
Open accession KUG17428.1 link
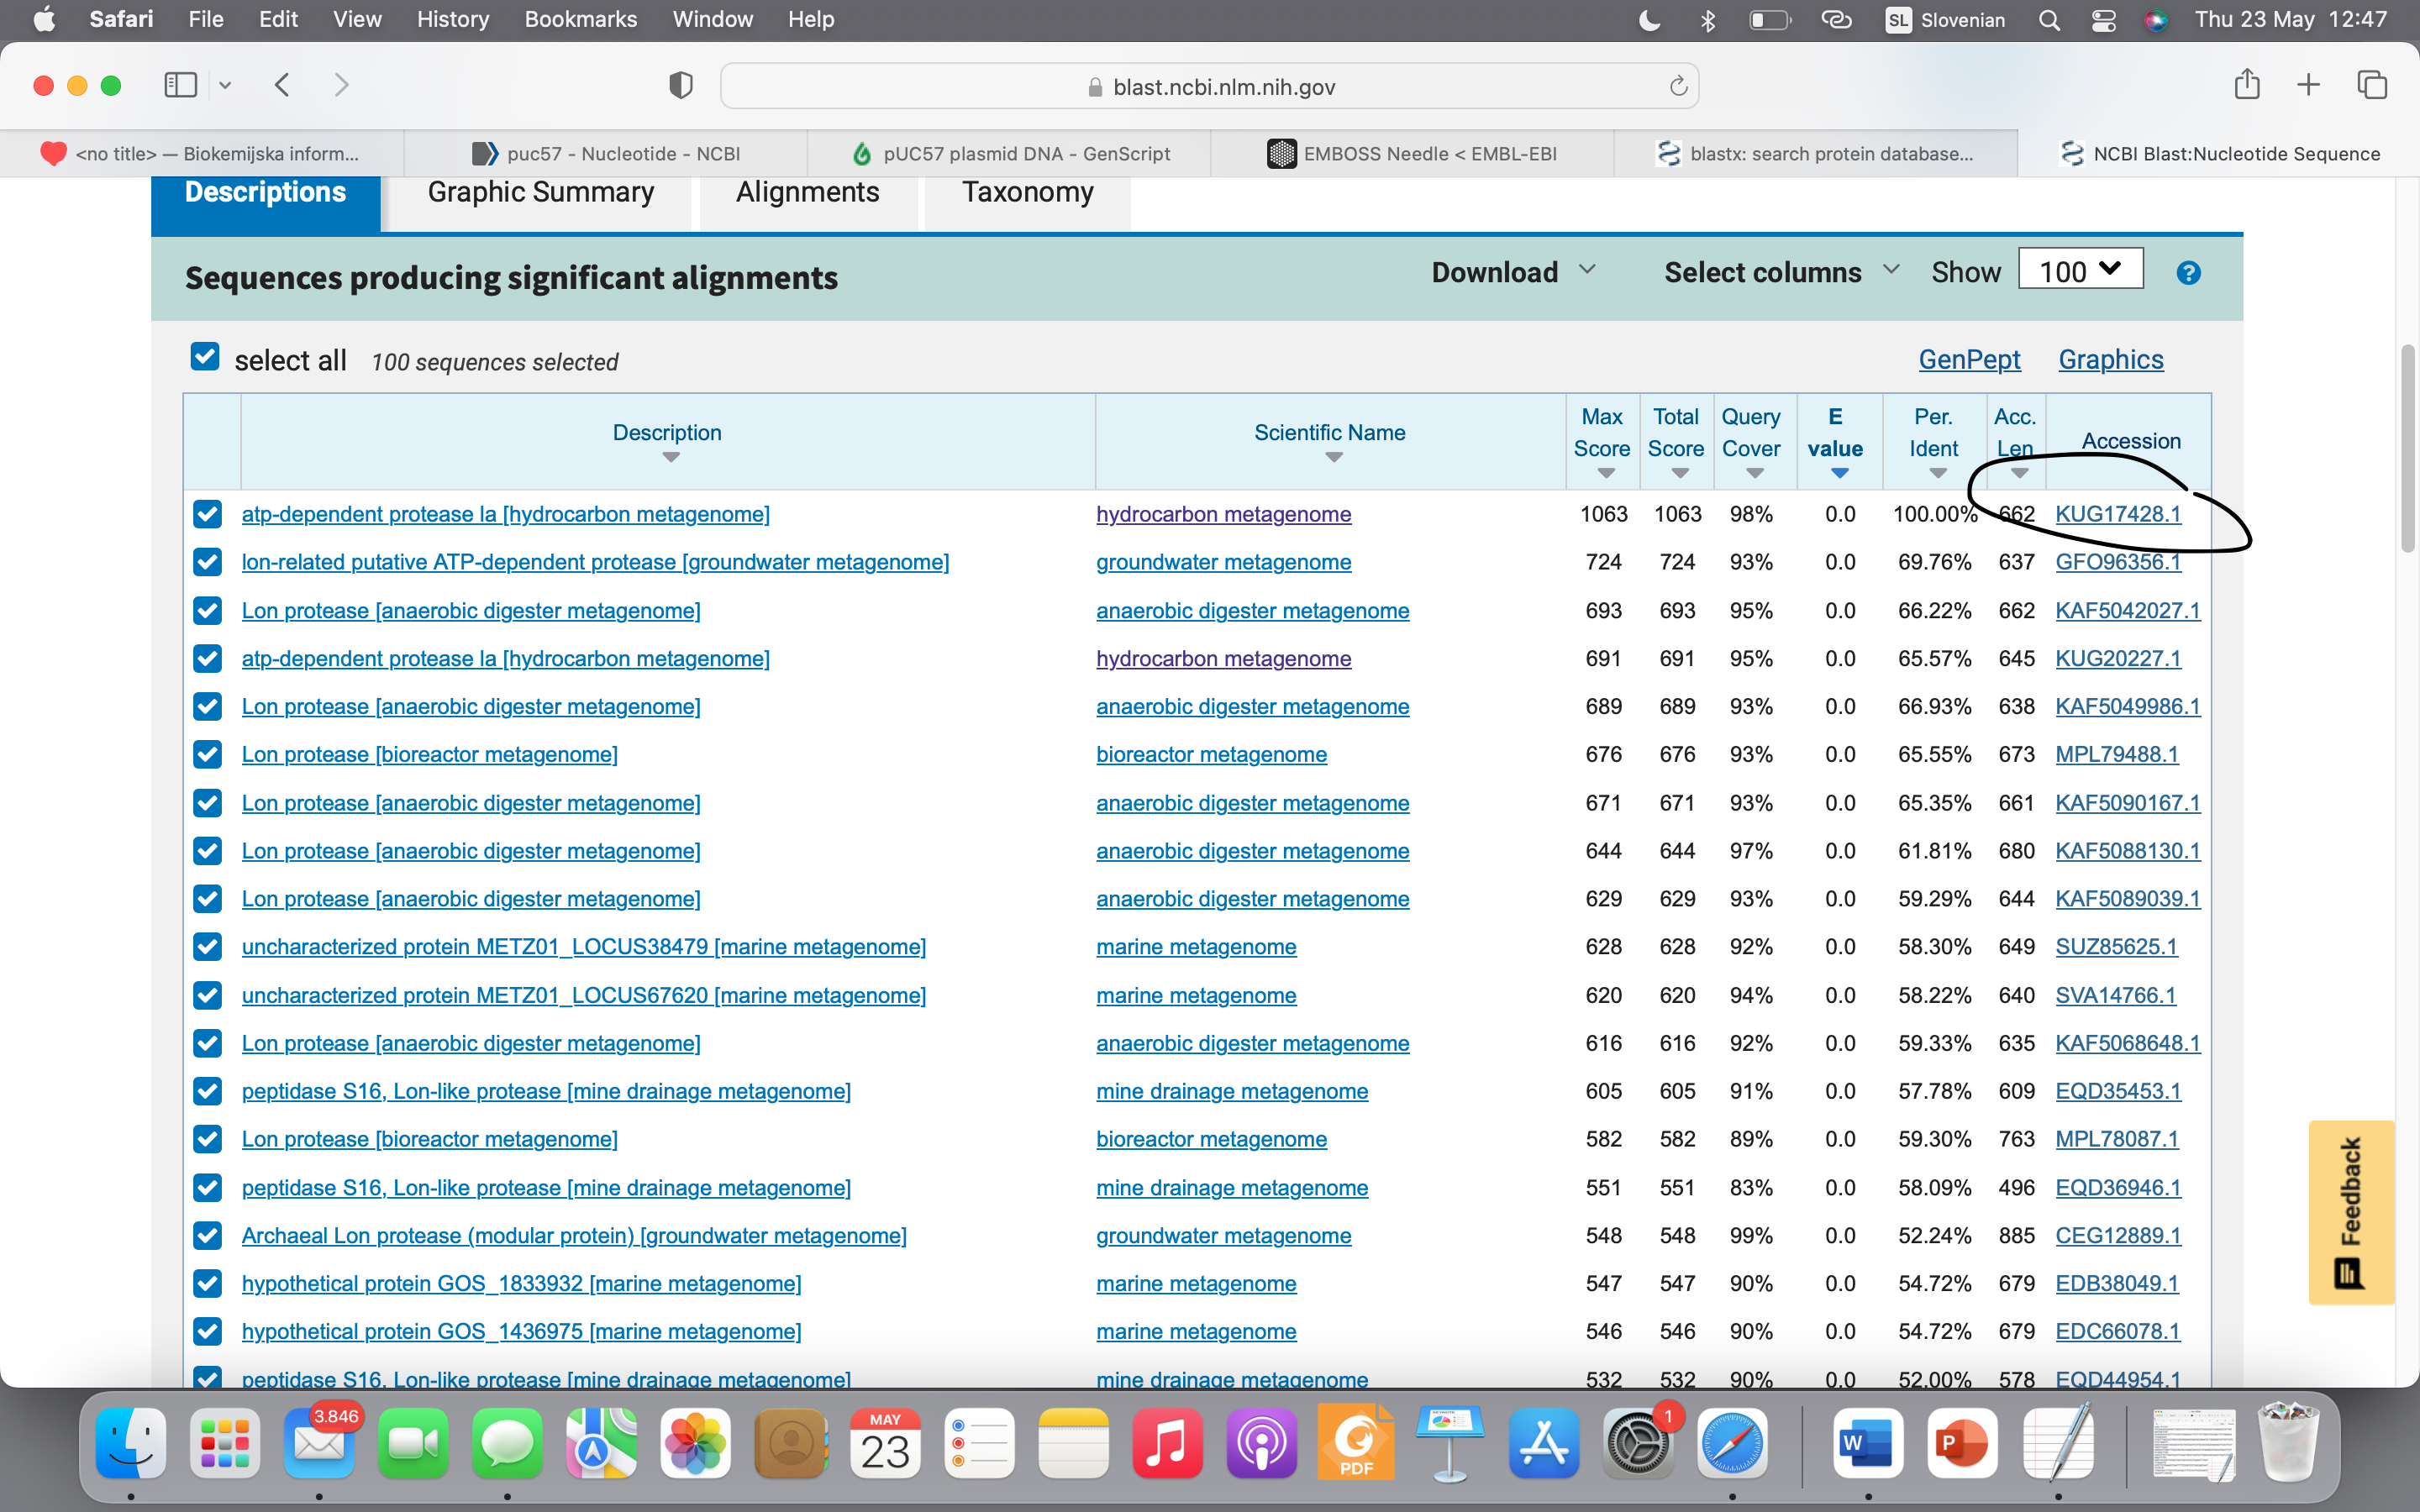pyautogui.click(x=2117, y=514)
